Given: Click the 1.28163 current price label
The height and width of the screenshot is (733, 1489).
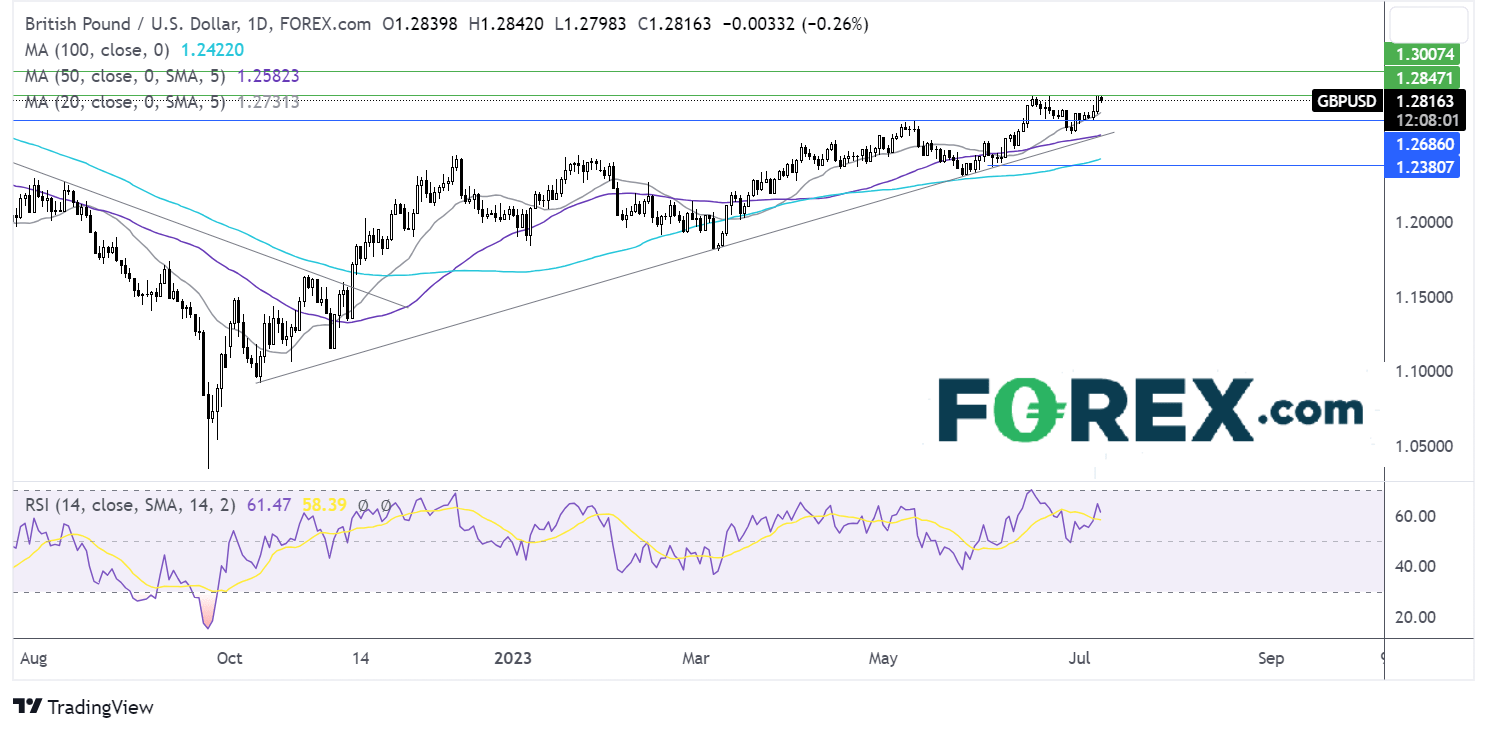Looking at the screenshot, I should tap(1426, 101).
